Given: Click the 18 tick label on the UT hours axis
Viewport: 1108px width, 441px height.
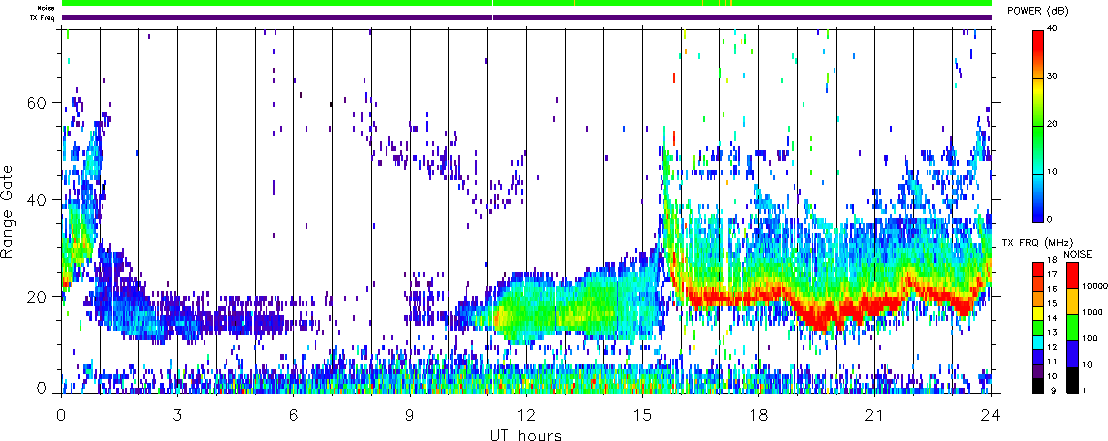Looking at the screenshot, I should (758, 415).
